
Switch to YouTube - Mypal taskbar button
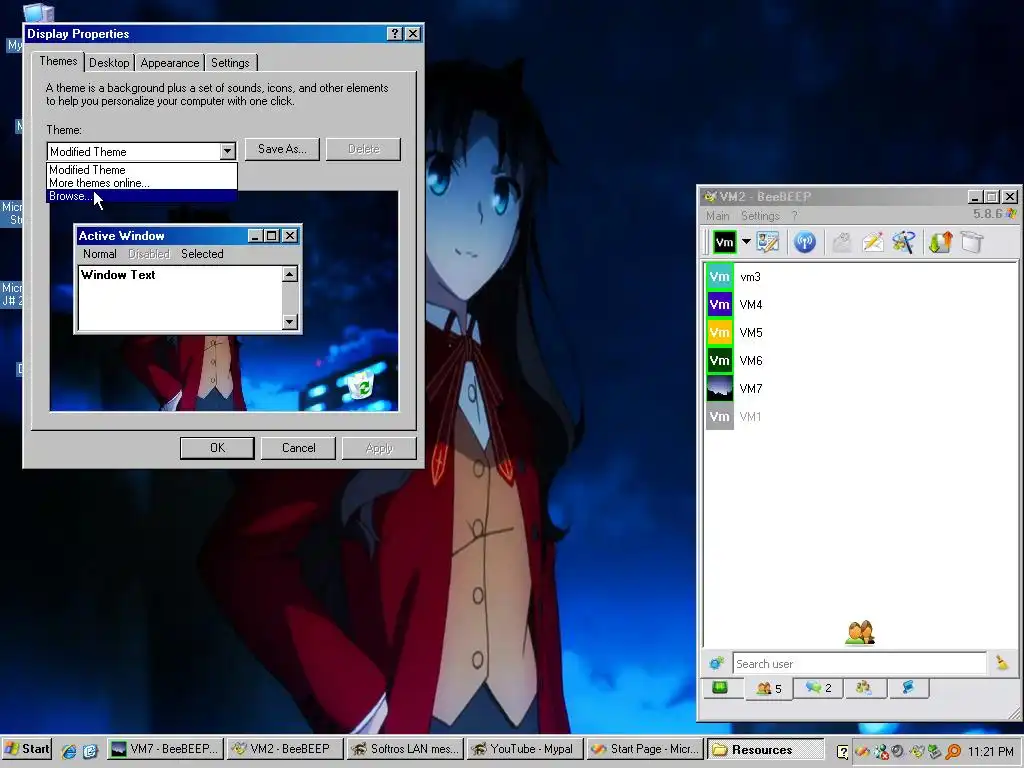[524, 749]
